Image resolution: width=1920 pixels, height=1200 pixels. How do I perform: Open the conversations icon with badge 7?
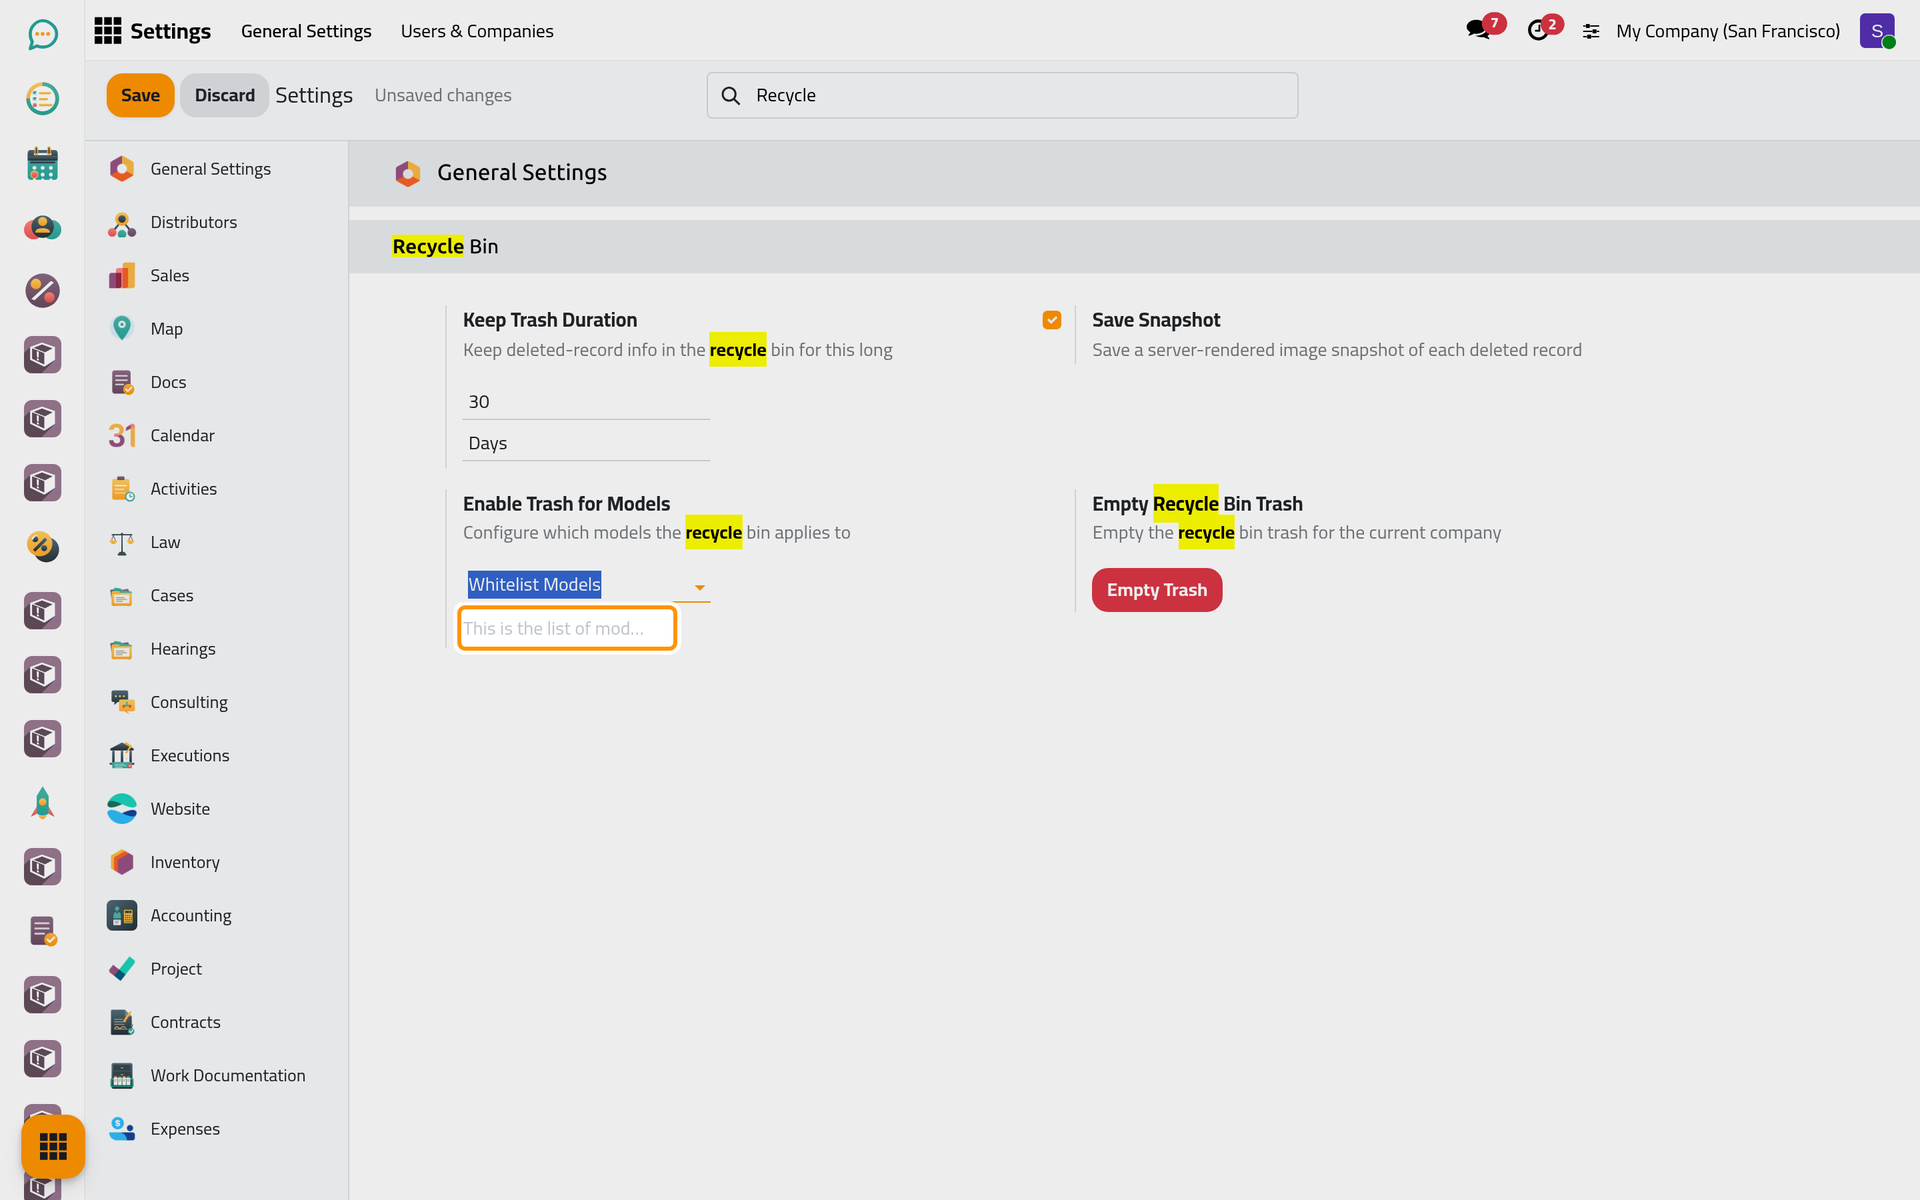1478,30
